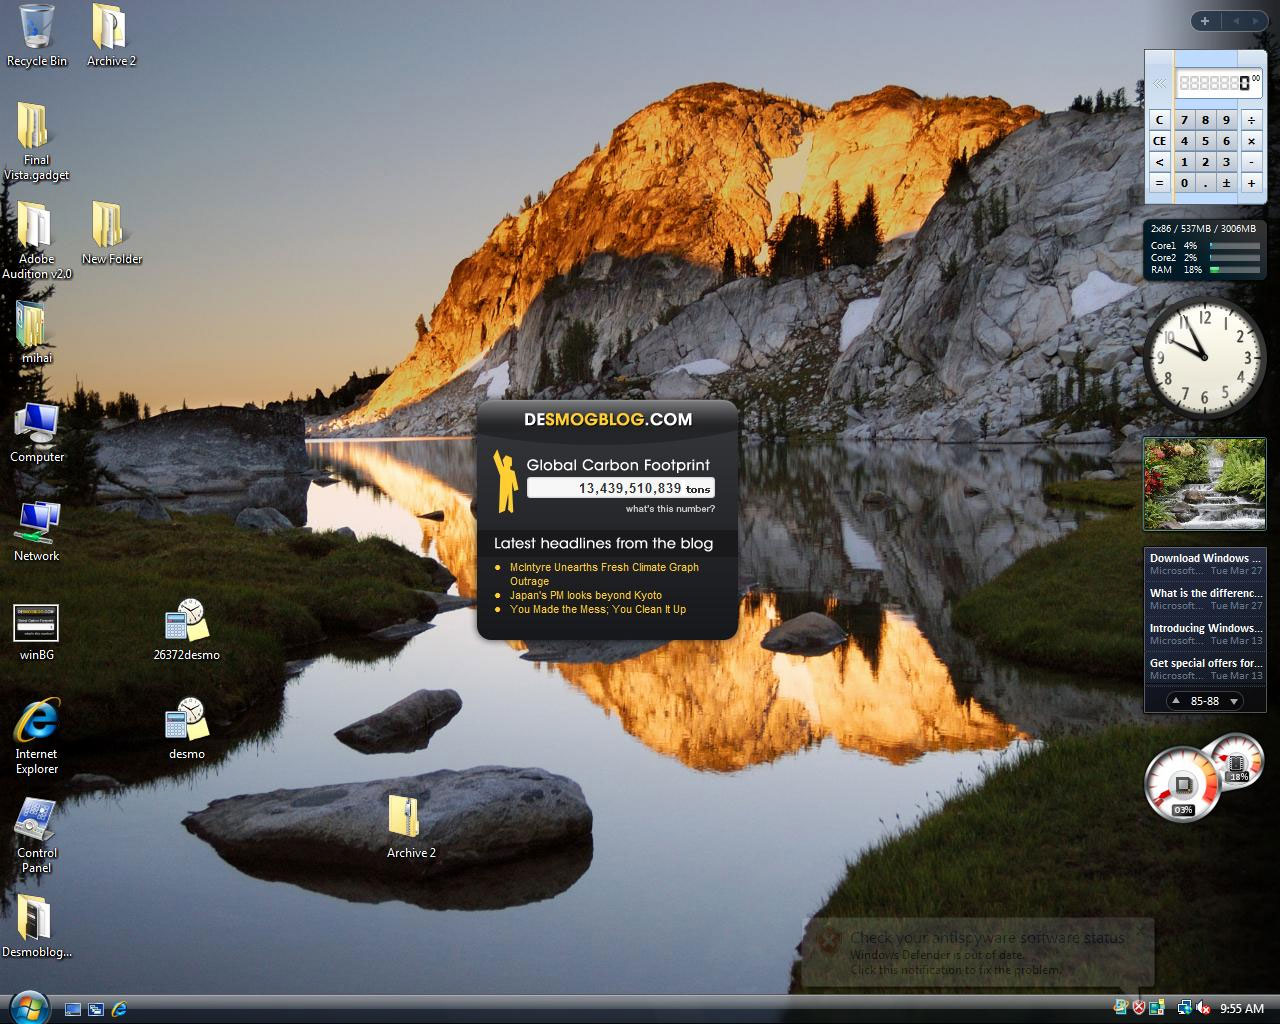
Task: Expand calculator gadget history chevrons
Action: [1159, 84]
